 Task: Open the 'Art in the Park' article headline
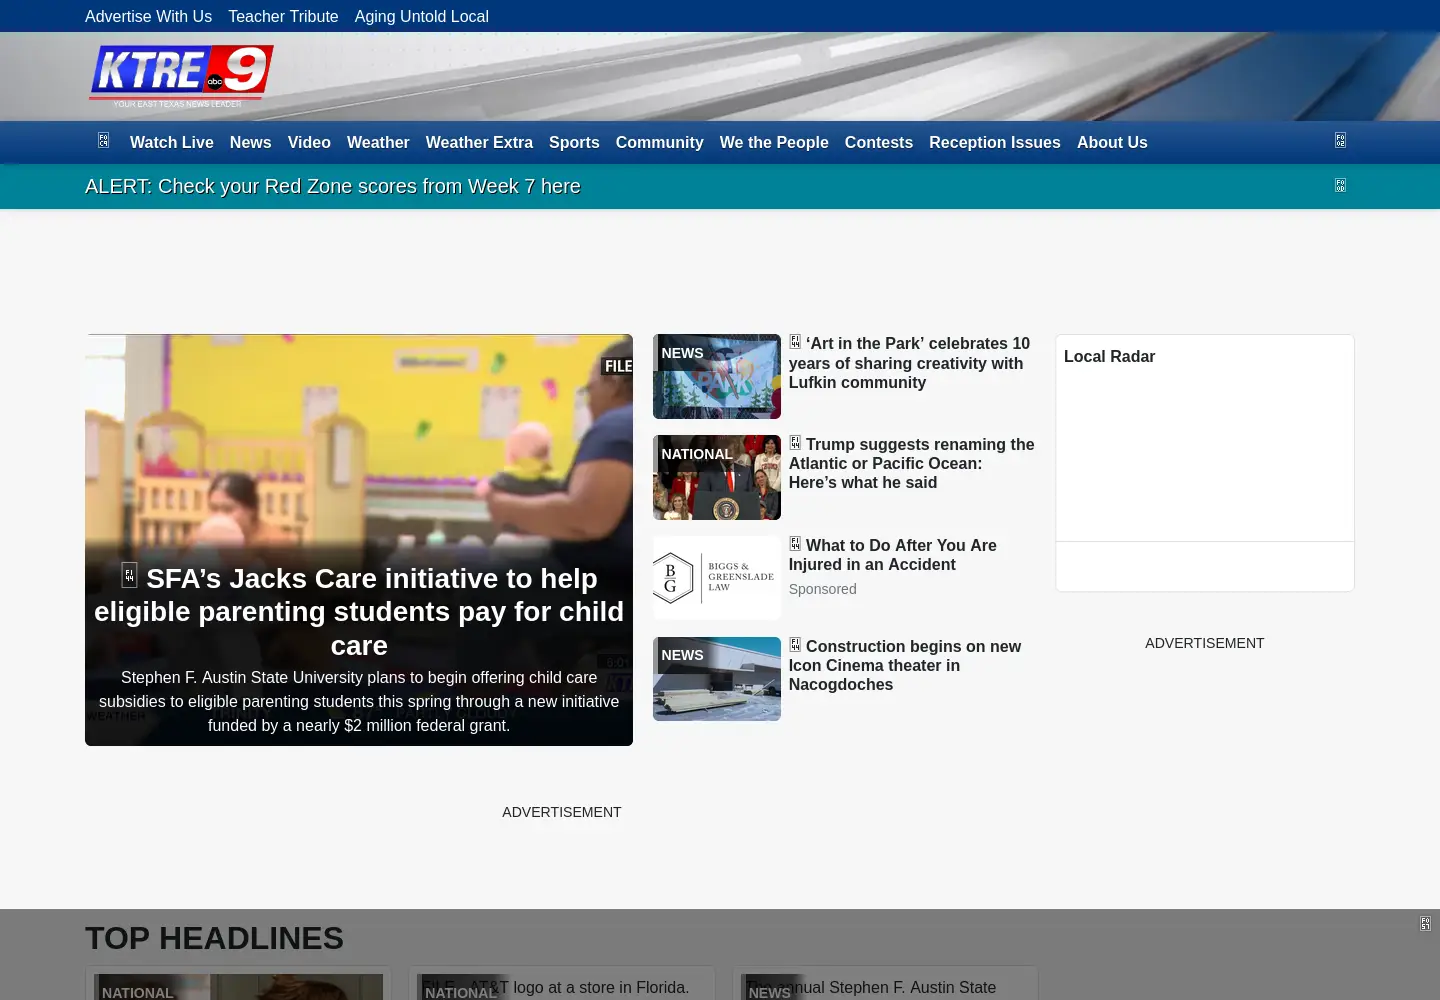pyautogui.click(x=909, y=363)
